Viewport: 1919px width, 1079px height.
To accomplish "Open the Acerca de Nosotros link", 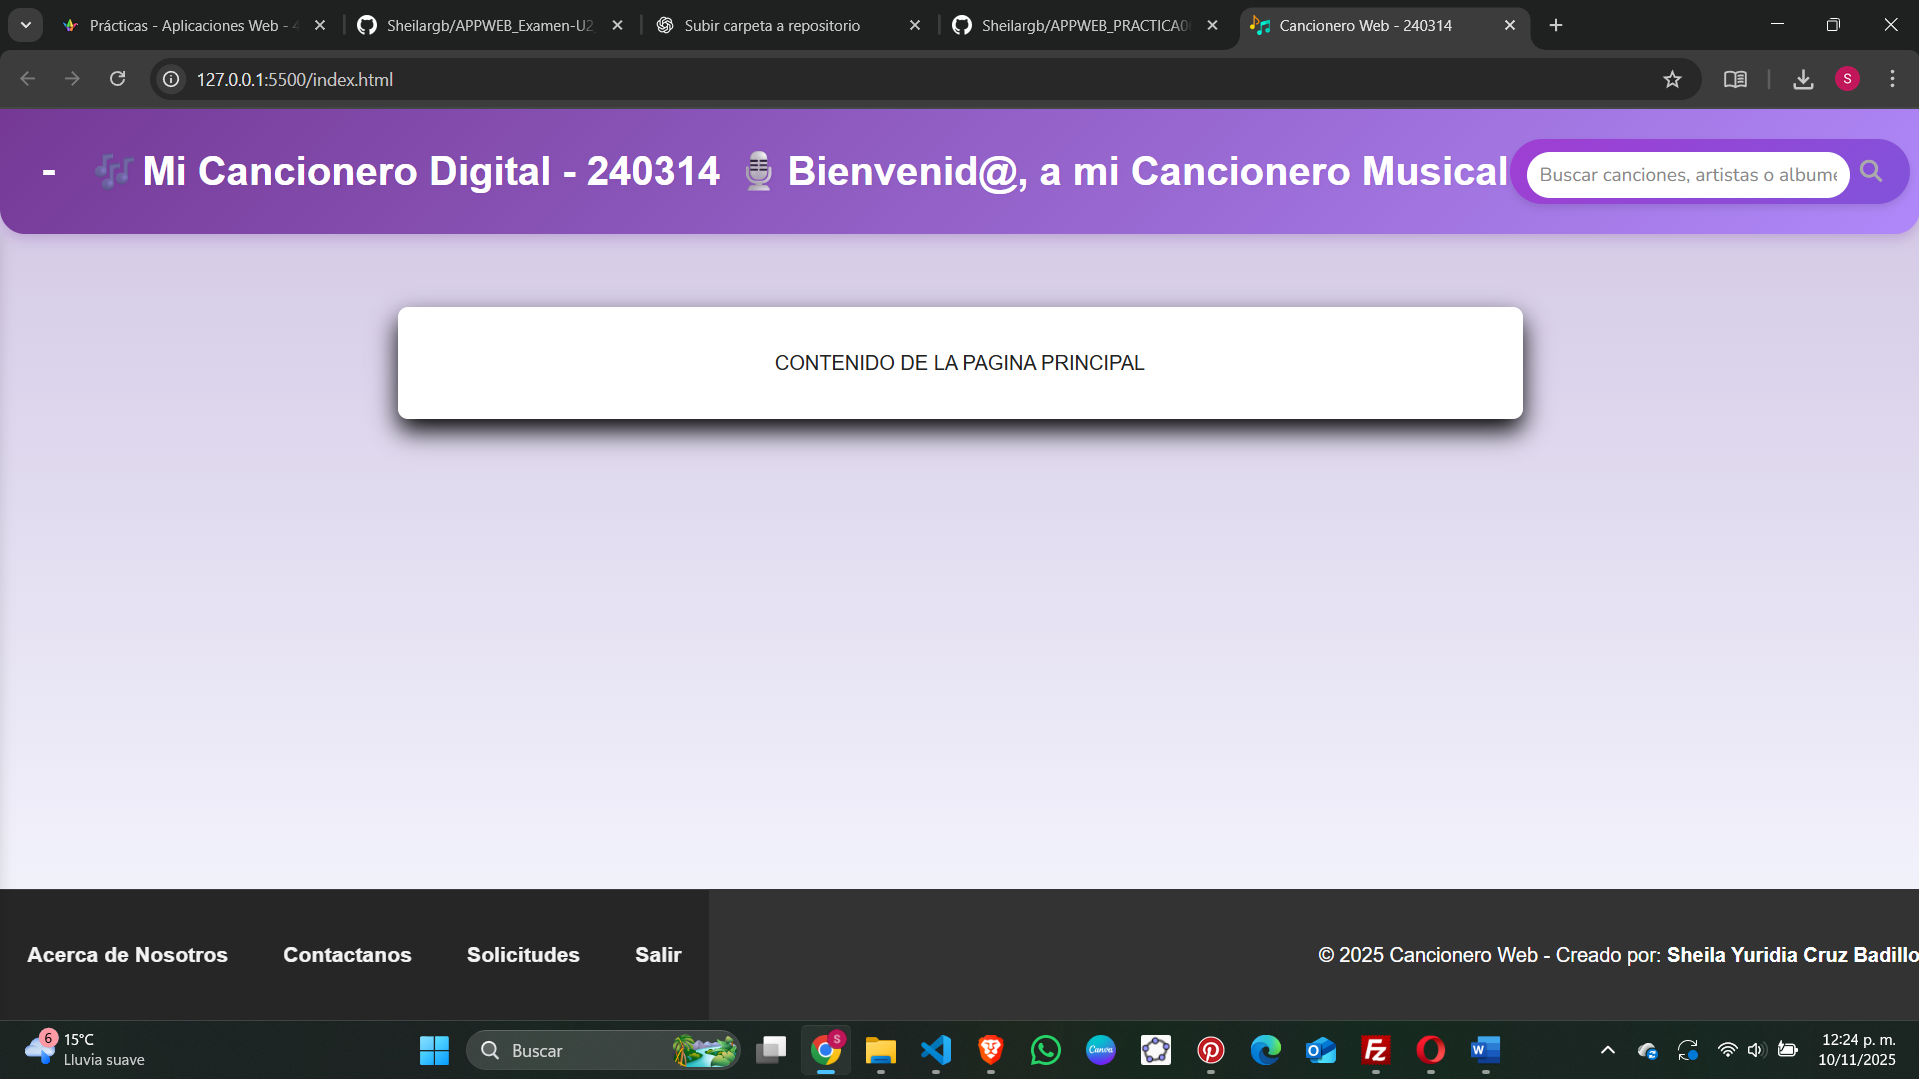I will [127, 955].
